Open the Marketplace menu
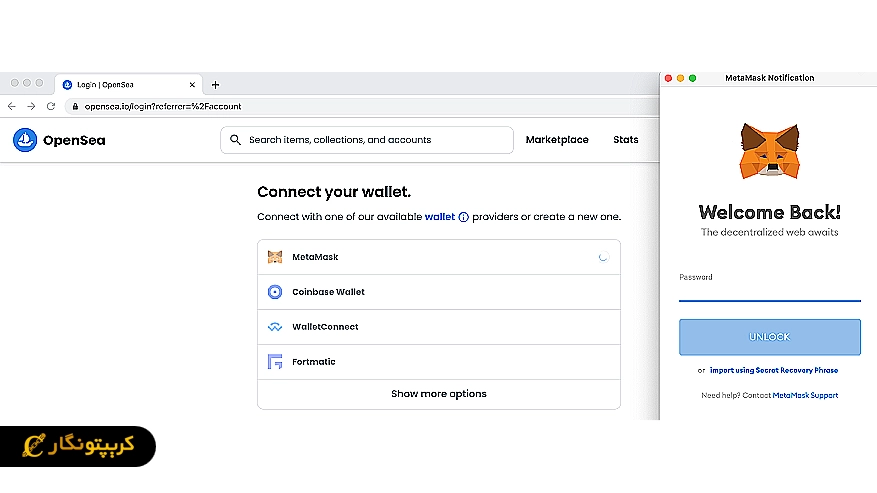877x493 pixels. tap(557, 140)
